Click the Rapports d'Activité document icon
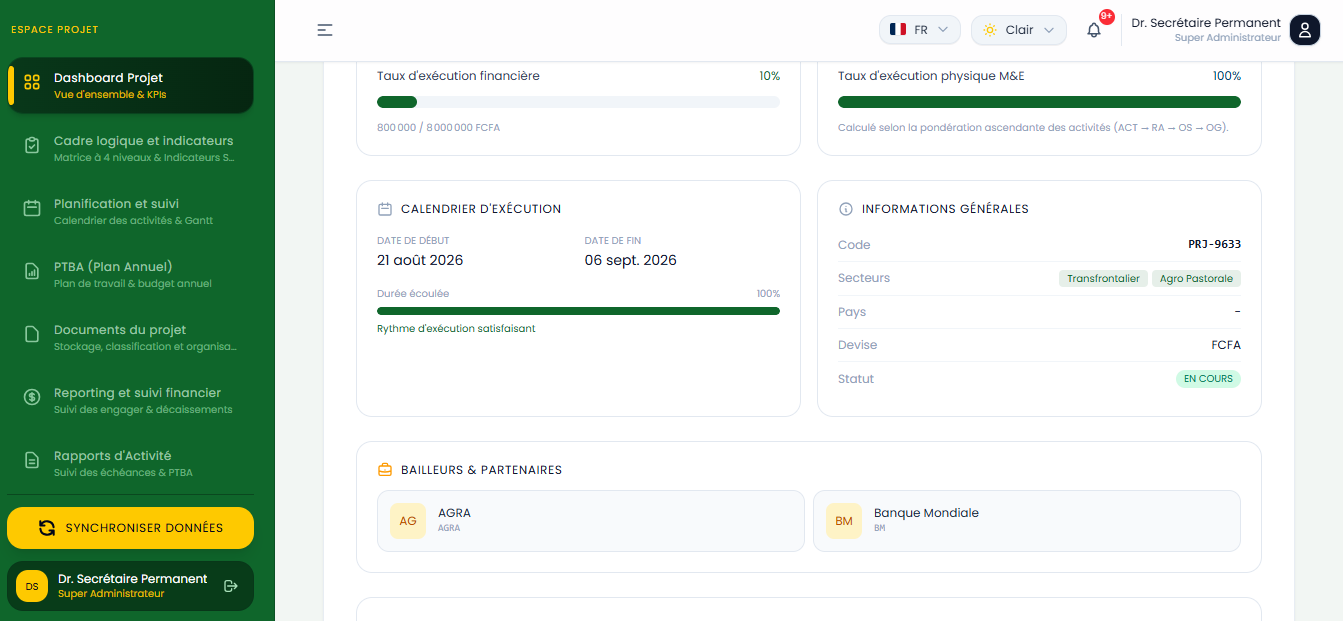This screenshot has width=1343, height=621. [32, 460]
